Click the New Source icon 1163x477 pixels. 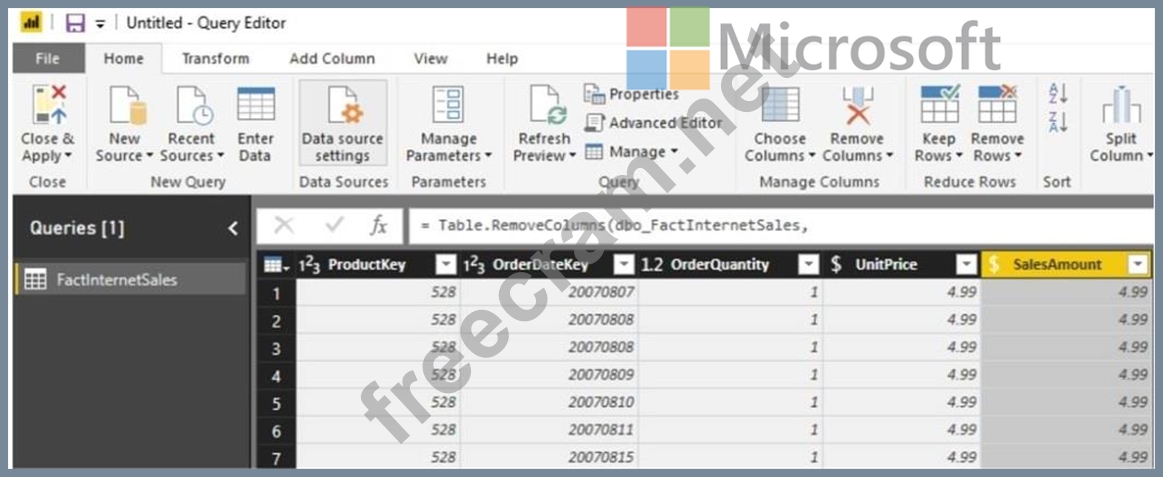click(128, 104)
